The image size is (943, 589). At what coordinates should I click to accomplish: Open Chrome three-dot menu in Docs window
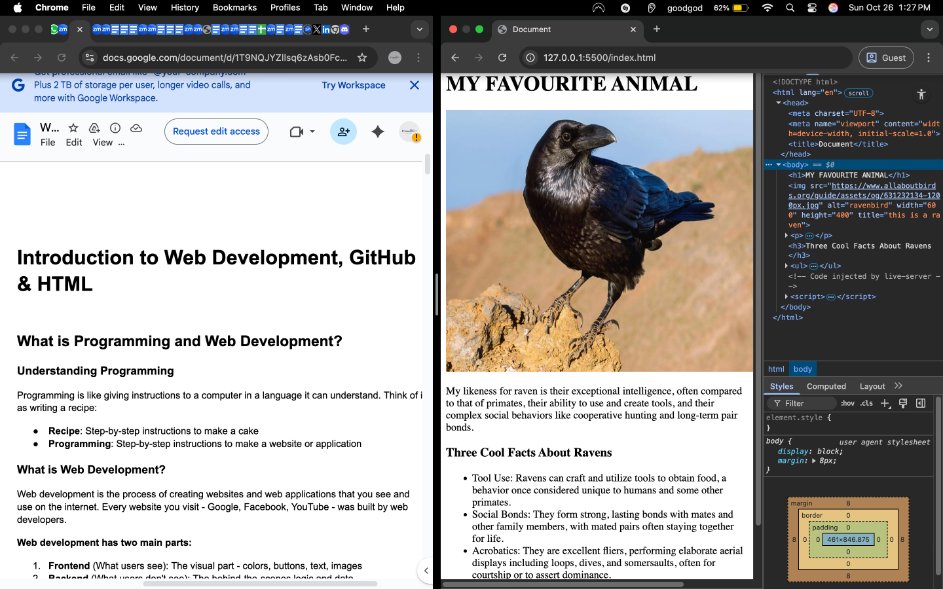(419, 58)
